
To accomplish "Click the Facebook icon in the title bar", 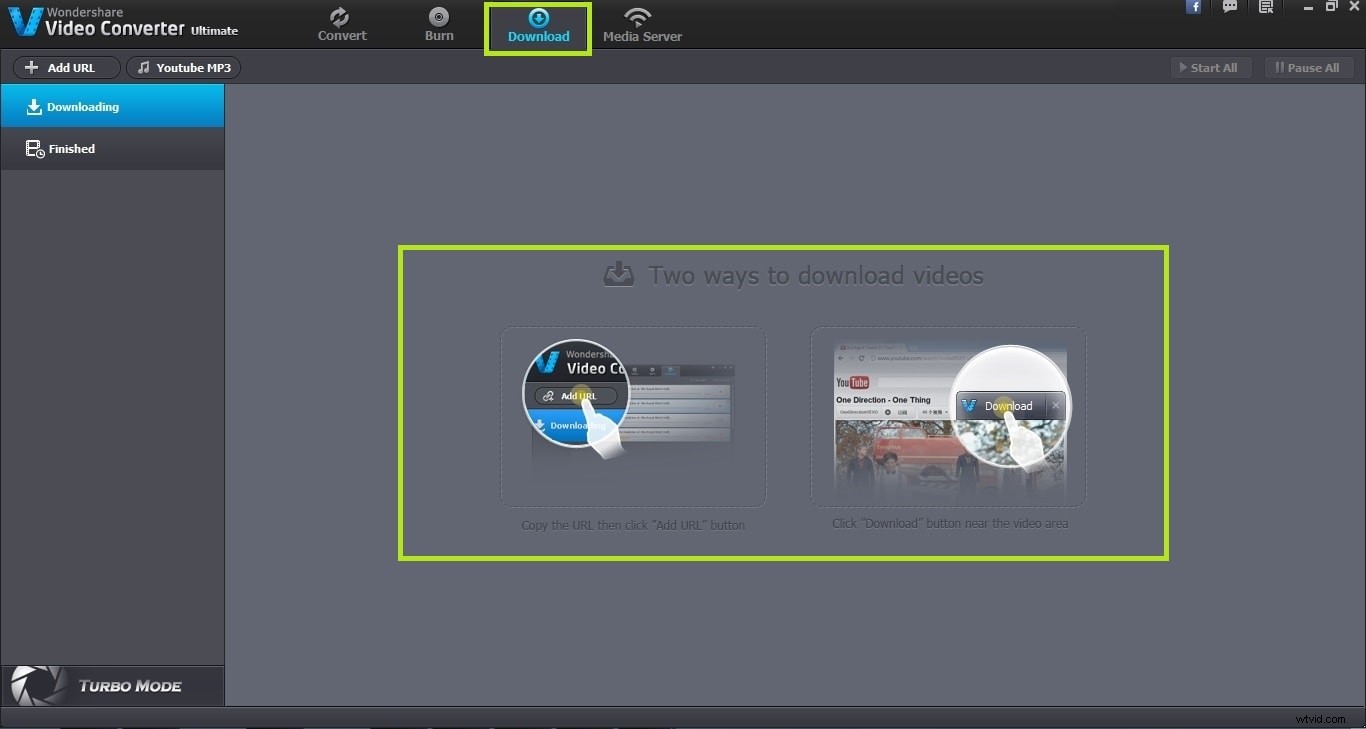I will [1194, 7].
